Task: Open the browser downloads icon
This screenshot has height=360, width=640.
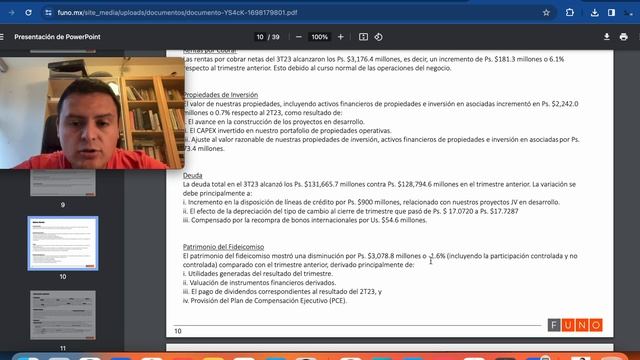Action: [594, 13]
